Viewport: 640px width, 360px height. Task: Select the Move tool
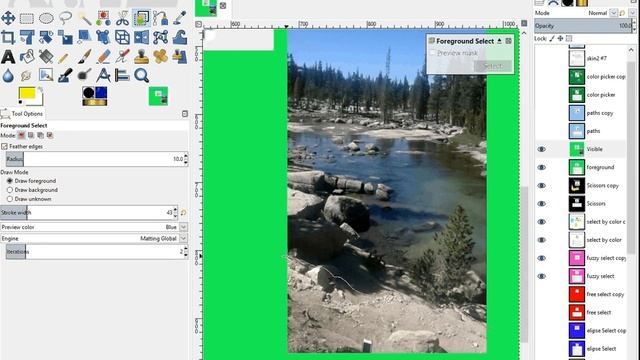point(8,18)
